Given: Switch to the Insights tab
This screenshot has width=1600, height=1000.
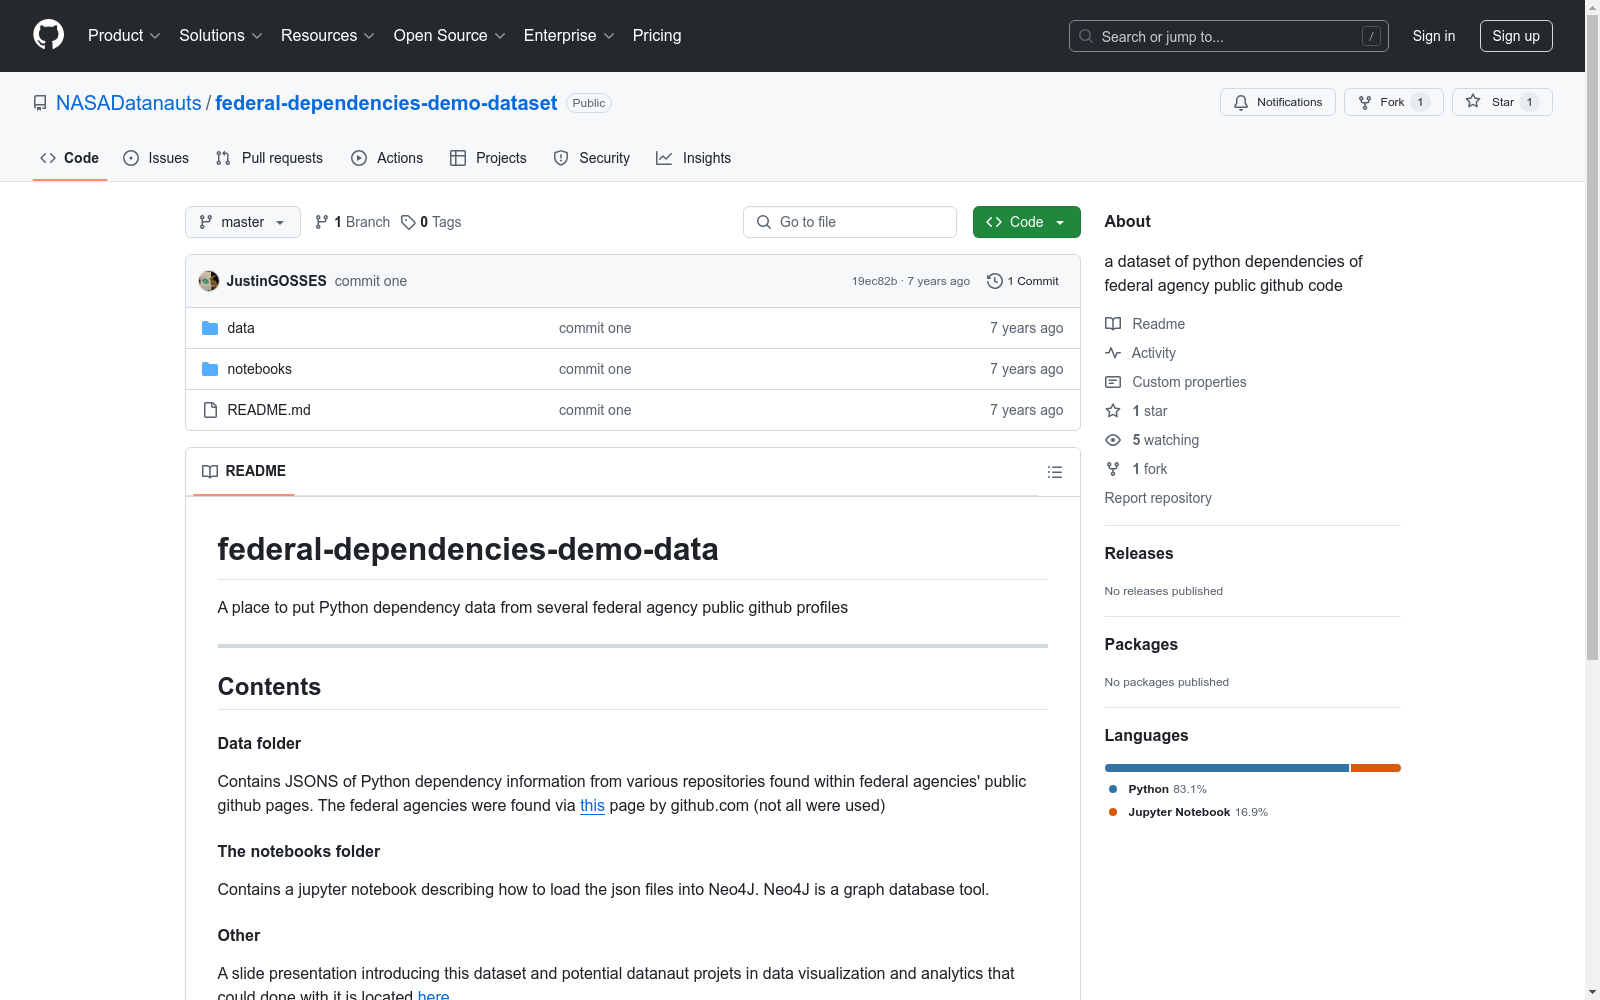Looking at the screenshot, I should 694,158.
